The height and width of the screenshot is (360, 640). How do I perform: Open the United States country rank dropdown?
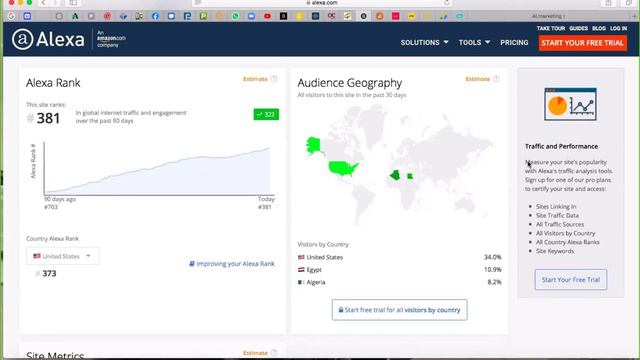pos(62,256)
